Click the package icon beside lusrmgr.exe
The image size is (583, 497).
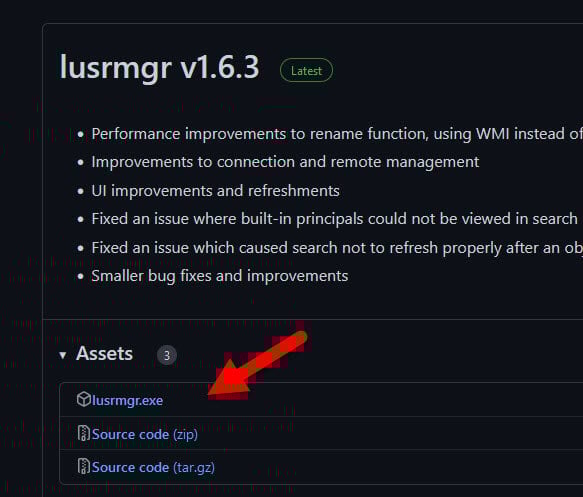[x=84, y=400]
